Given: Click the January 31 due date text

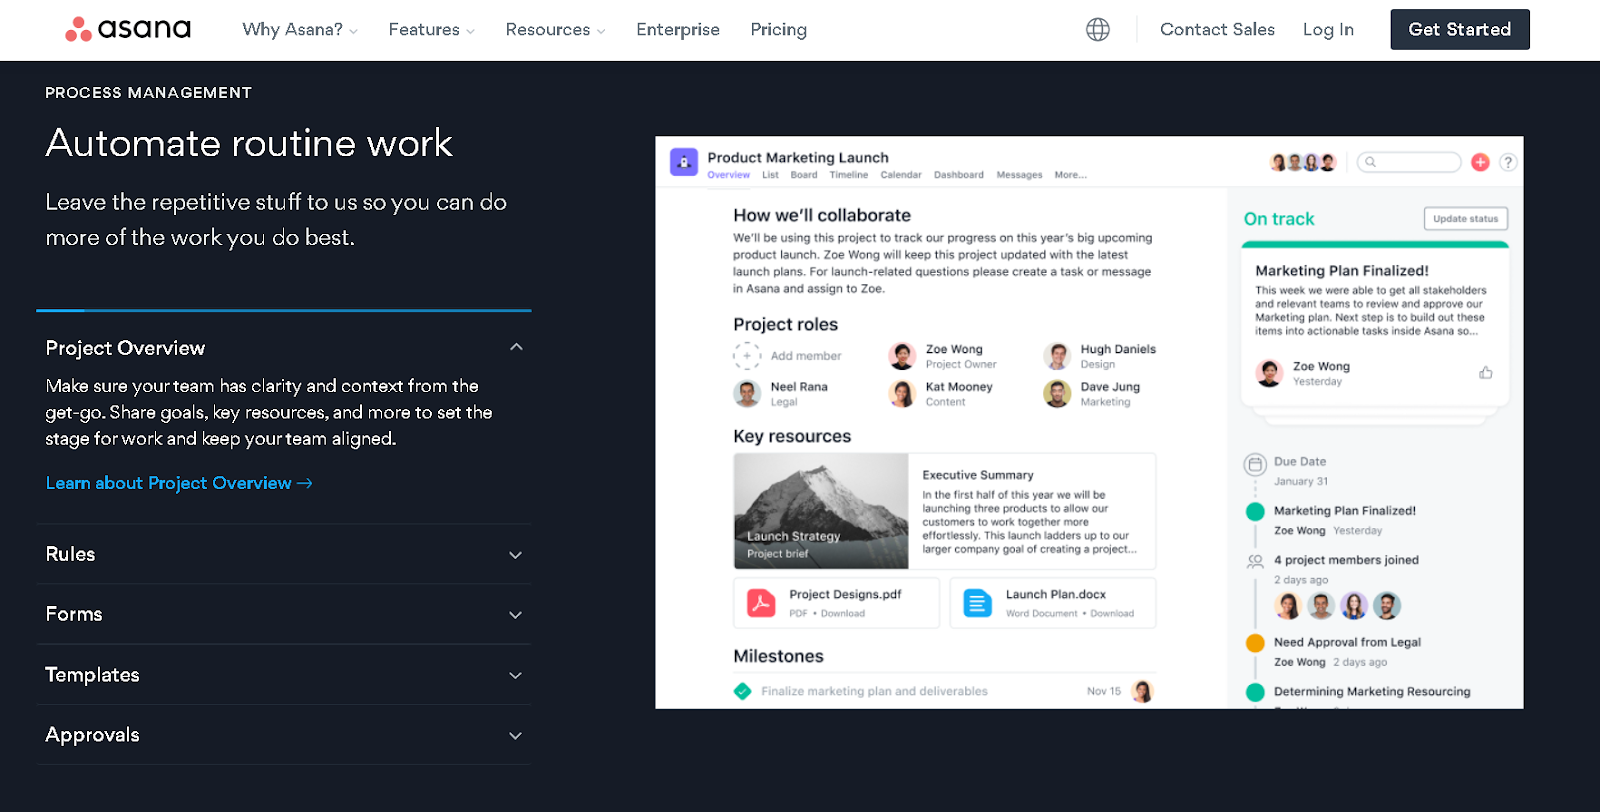Looking at the screenshot, I should pyautogui.click(x=1301, y=481).
